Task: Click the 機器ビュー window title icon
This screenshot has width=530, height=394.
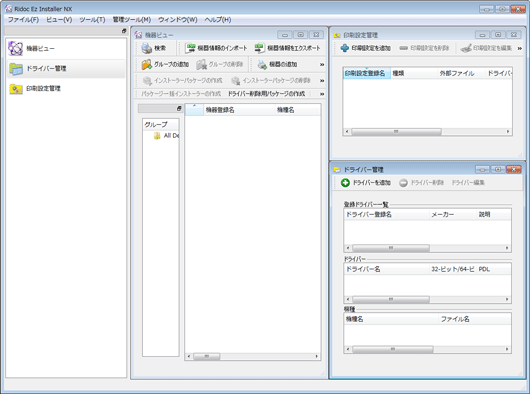Action: click(x=138, y=34)
